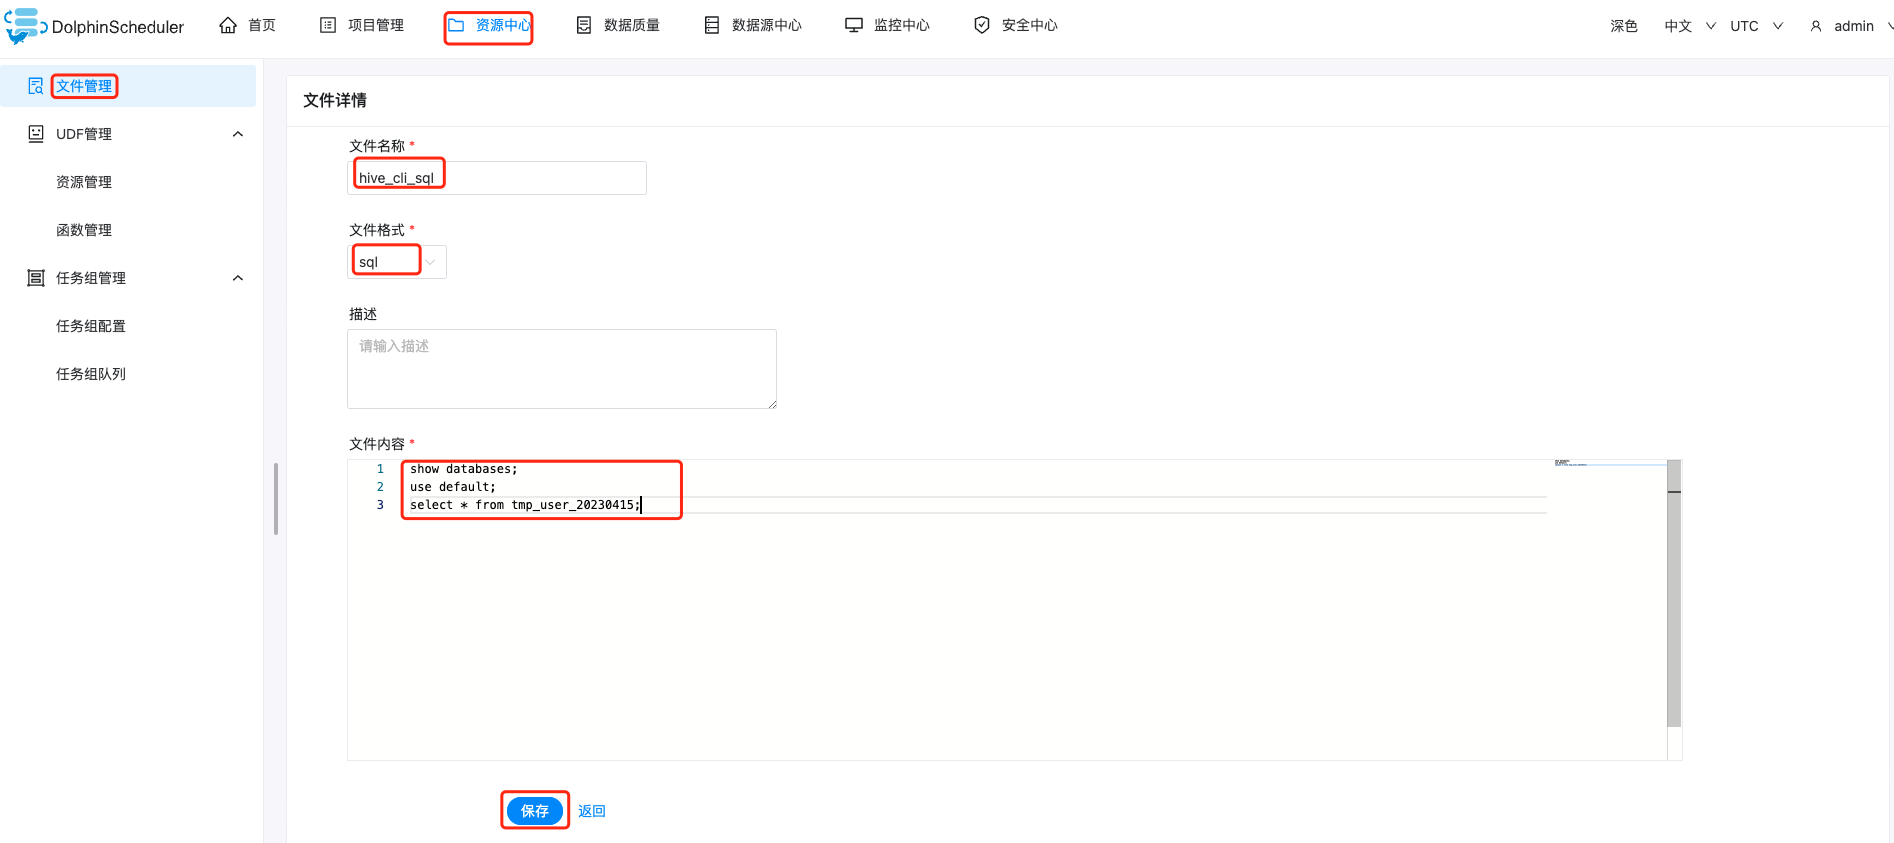Click the file management sidebar icon
1894x843 pixels.
[36, 86]
